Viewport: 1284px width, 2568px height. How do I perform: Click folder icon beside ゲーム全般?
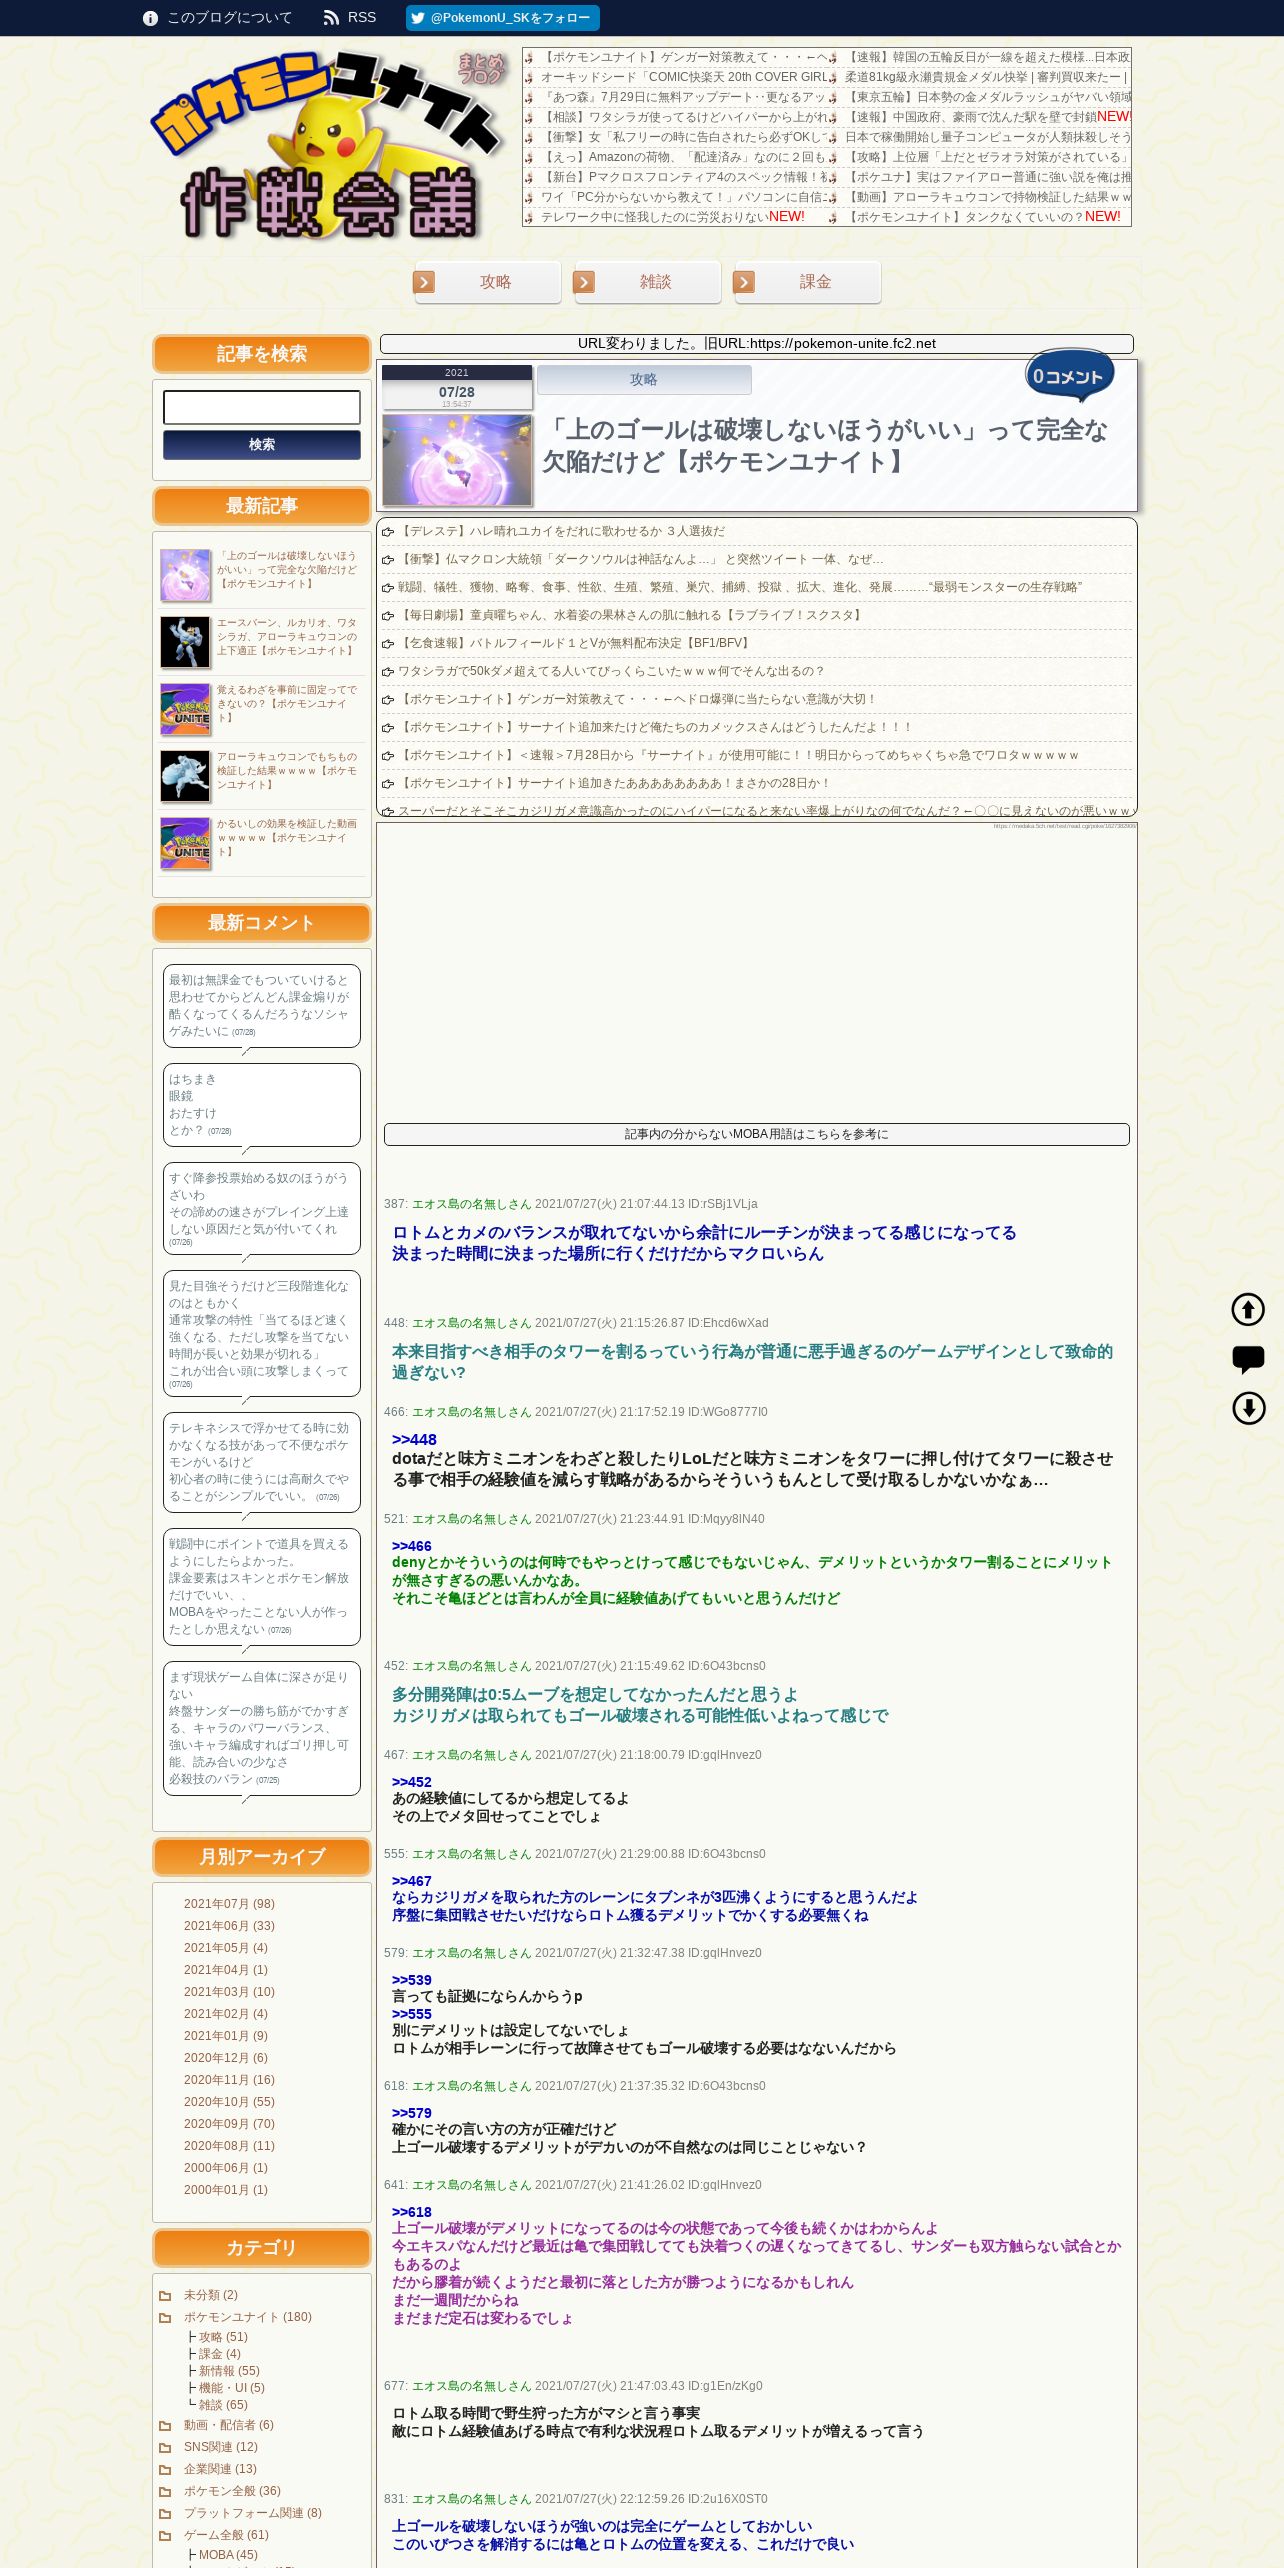[166, 2535]
